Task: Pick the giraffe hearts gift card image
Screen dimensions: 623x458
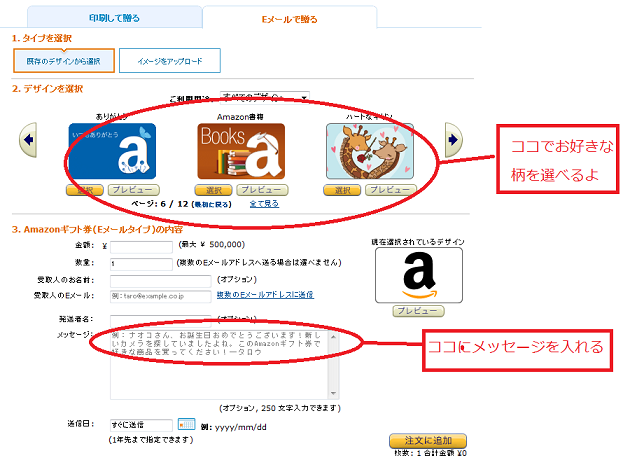Action: [x=370, y=151]
